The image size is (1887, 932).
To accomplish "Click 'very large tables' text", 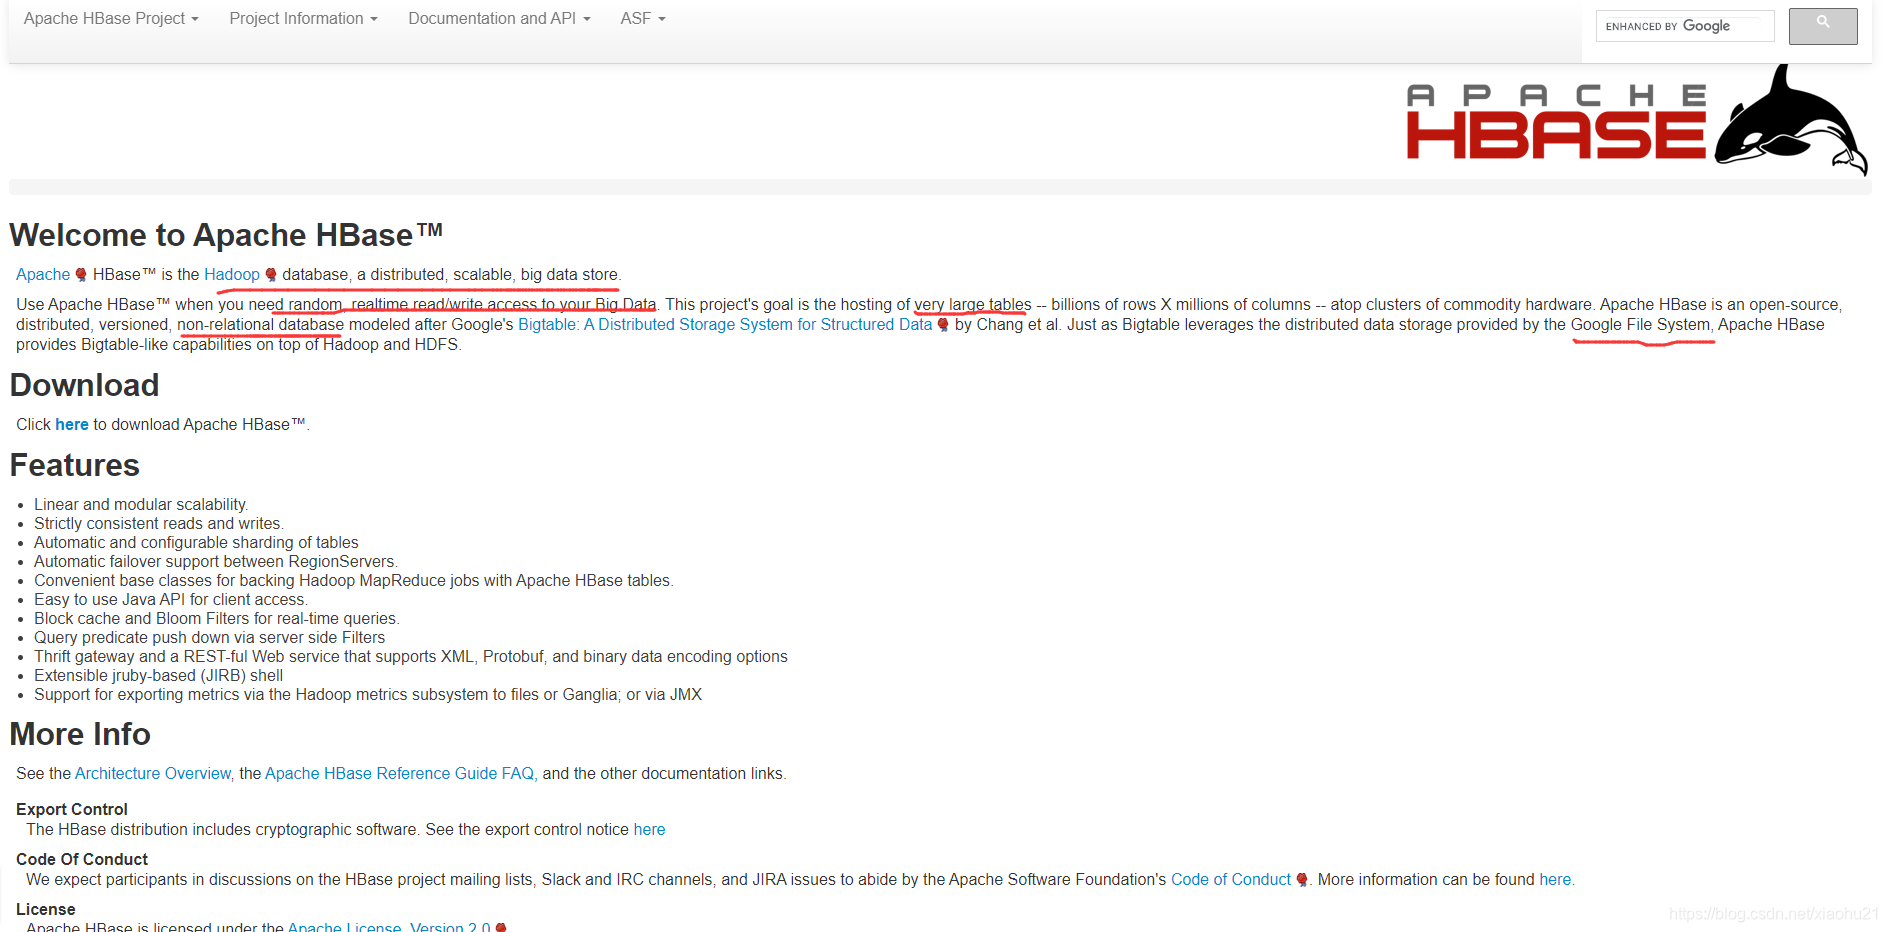I will pos(973,304).
